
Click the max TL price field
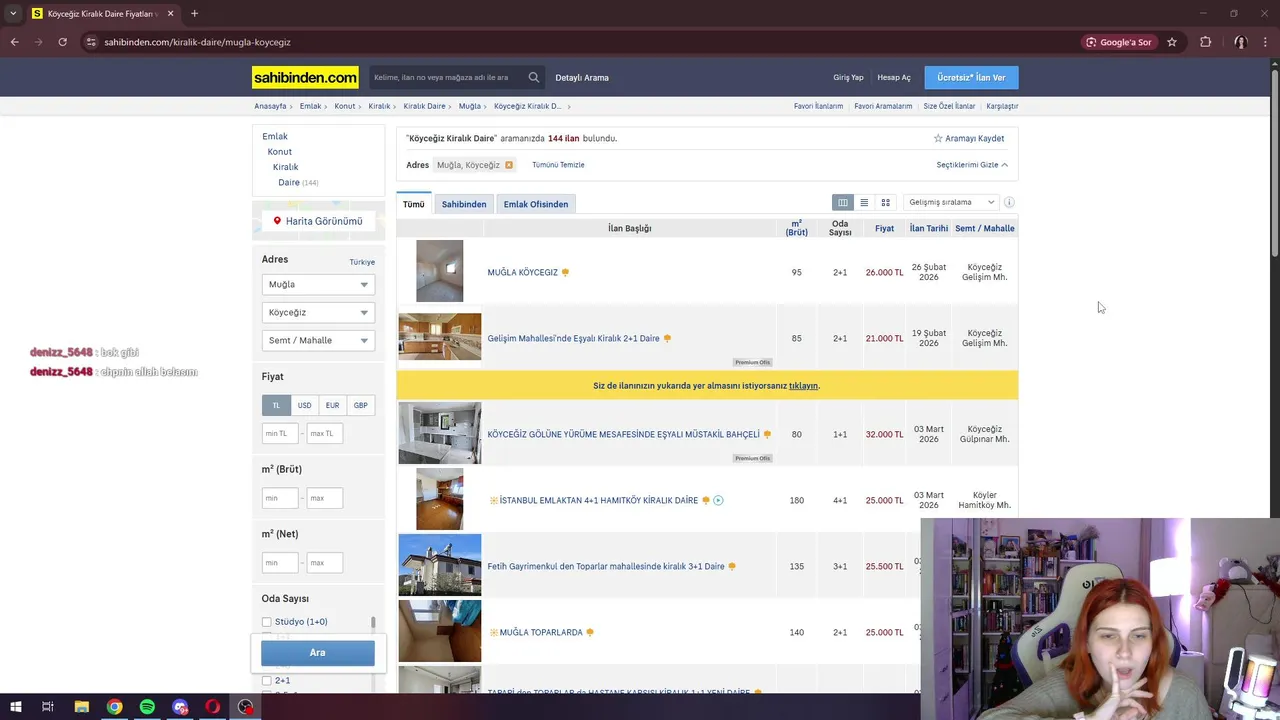click(x=325, y=433)
